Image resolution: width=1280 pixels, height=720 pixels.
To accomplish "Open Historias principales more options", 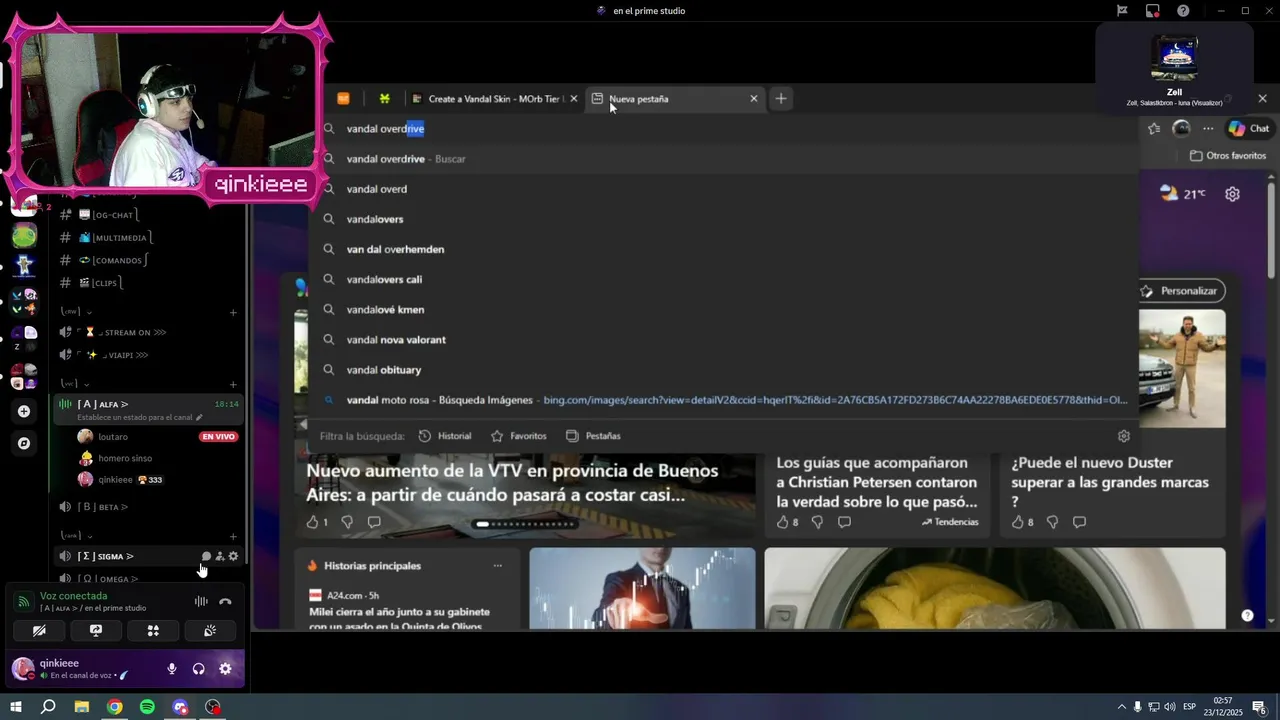I will (x=497, y=566).
